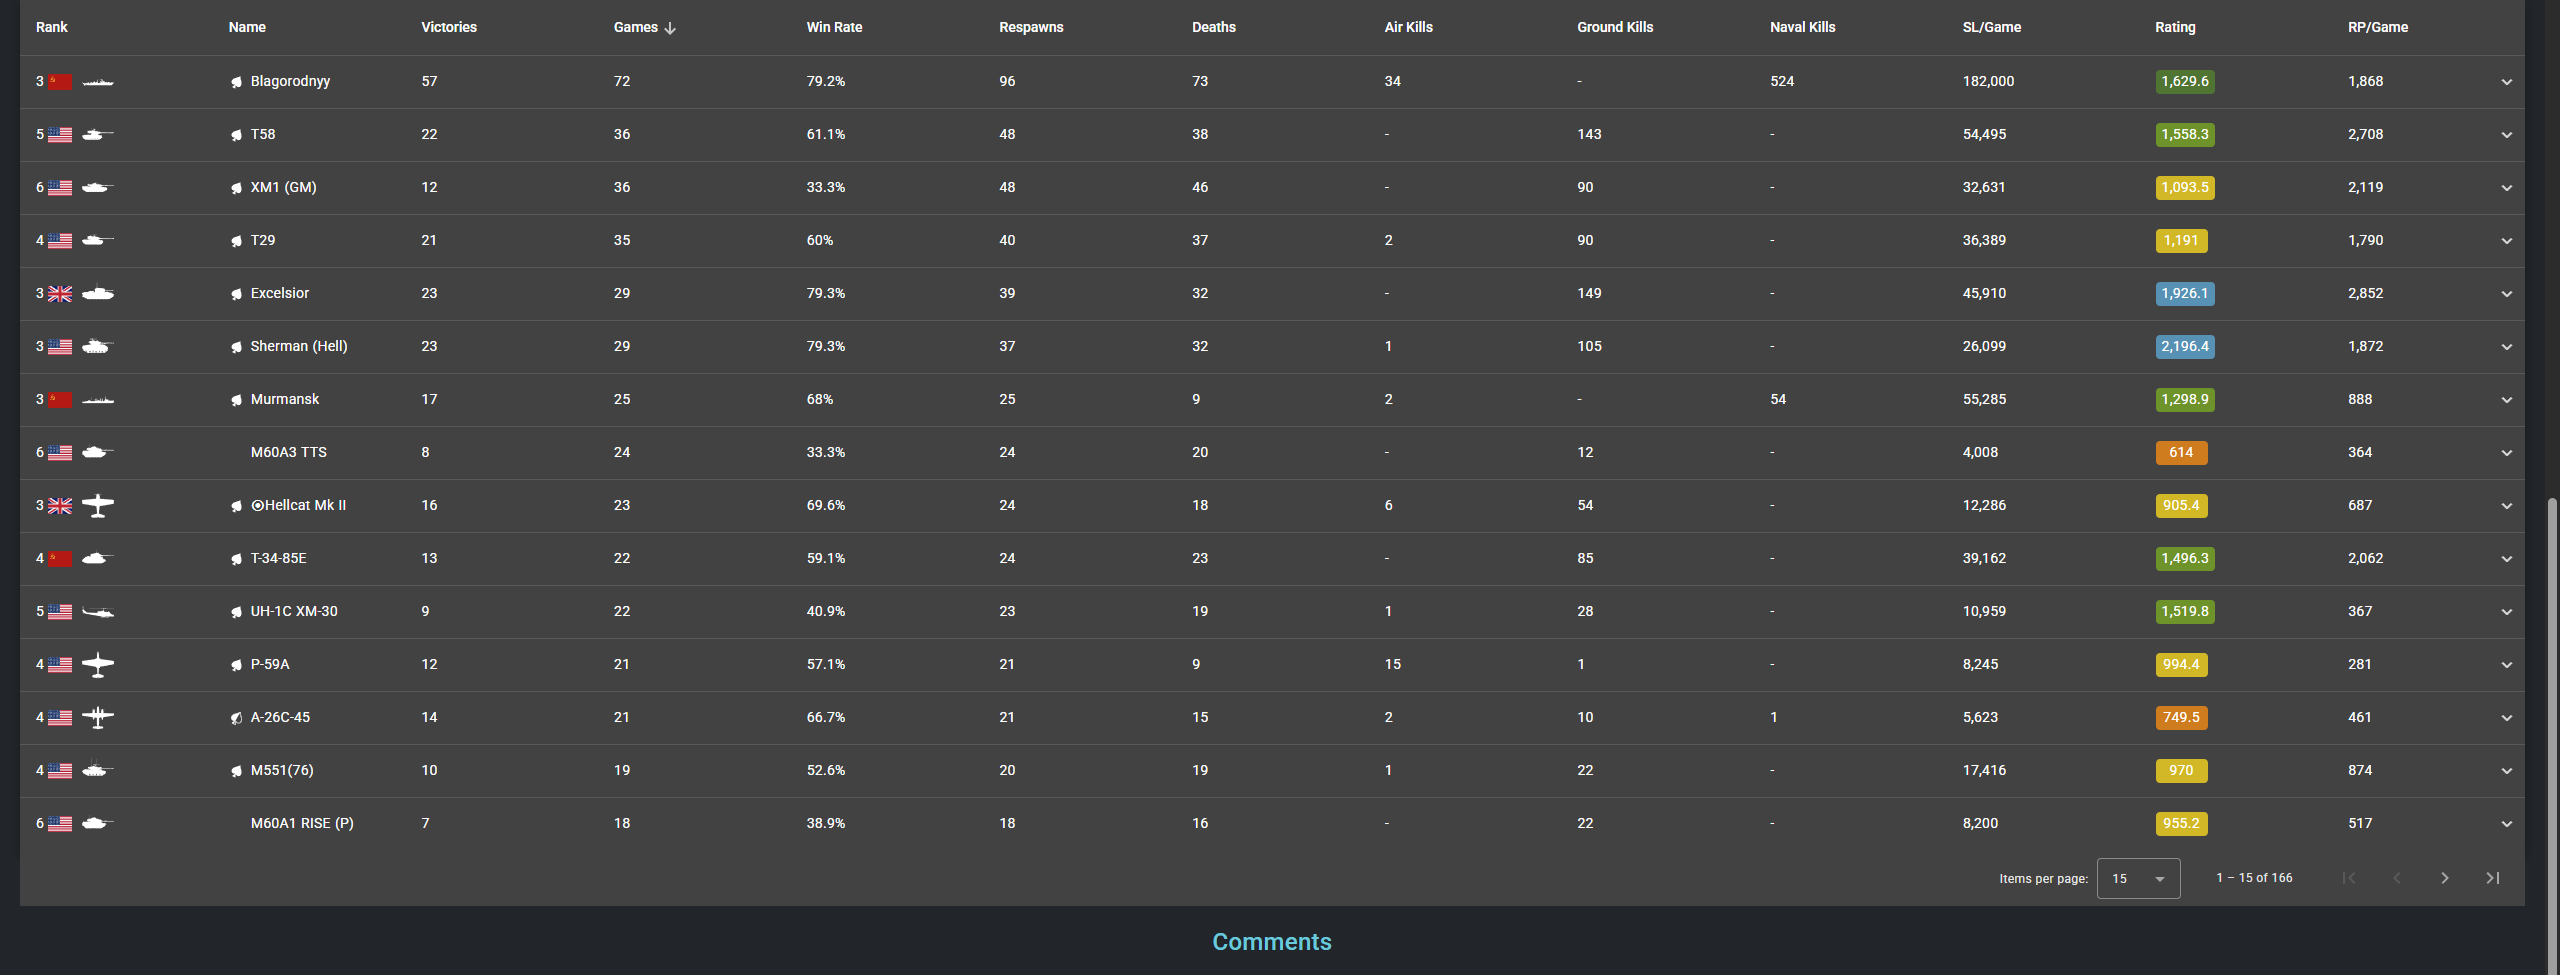Click the 2,196.4 blue rating badge

2184,347
